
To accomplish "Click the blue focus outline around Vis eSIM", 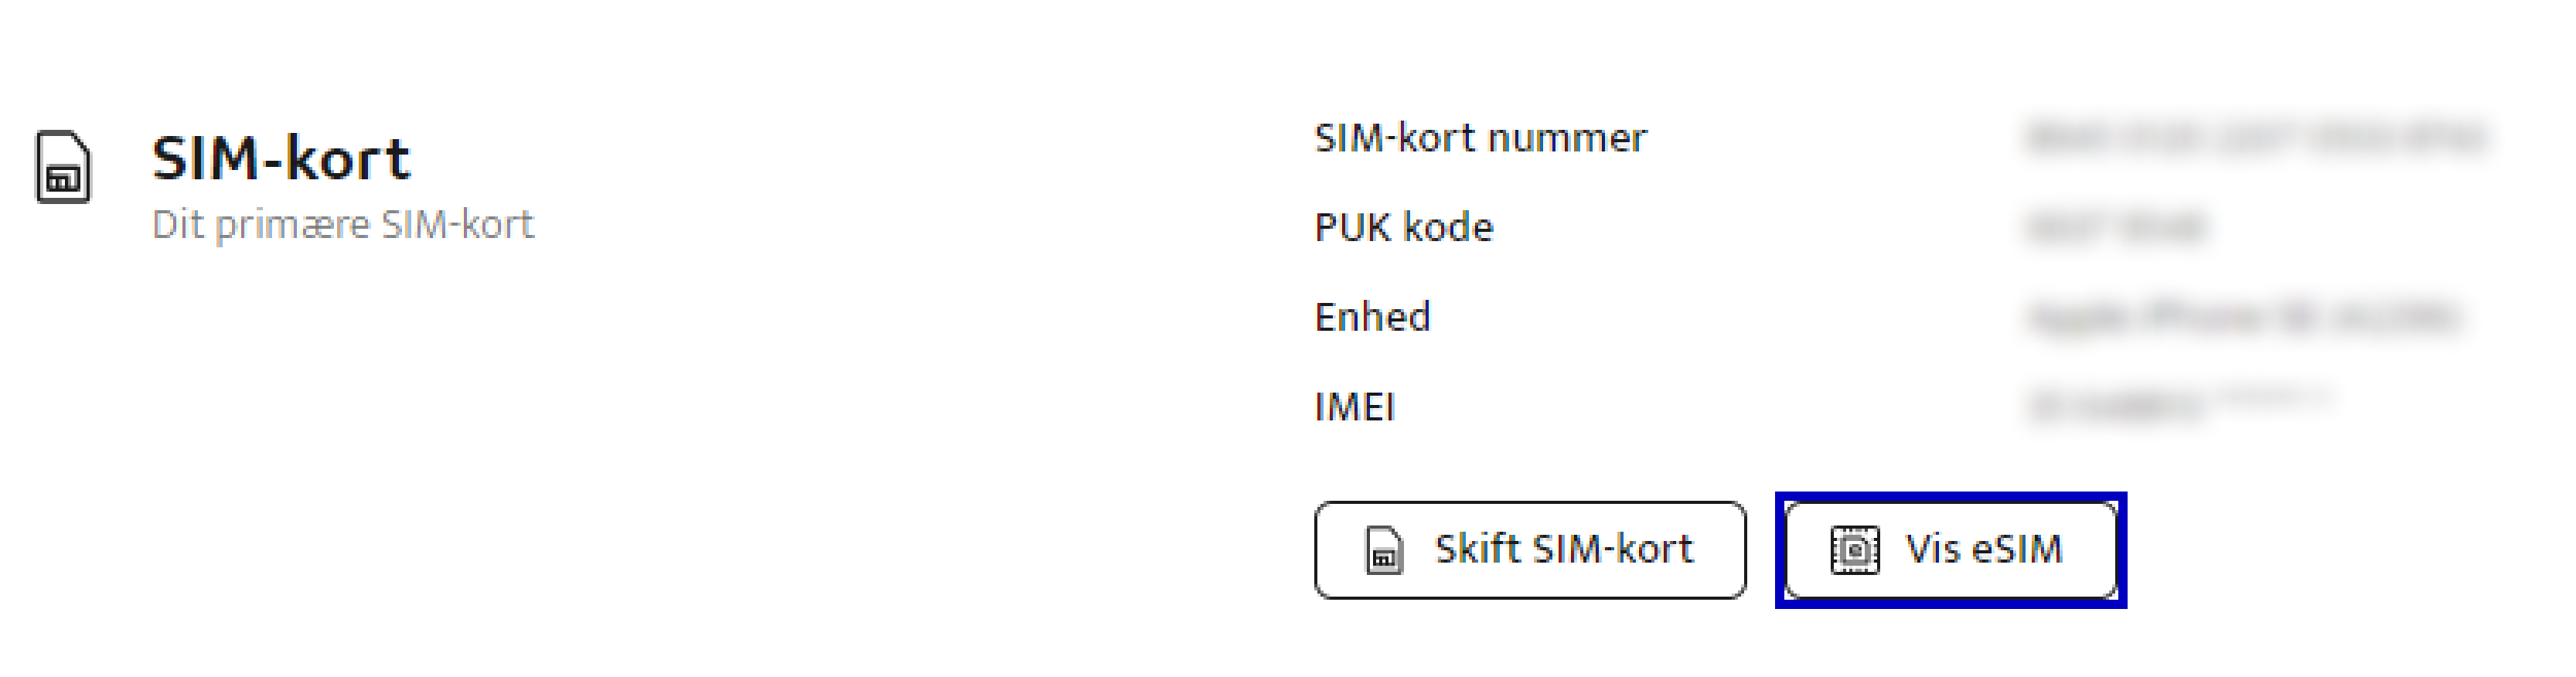I will click(x=1951, y=497).
